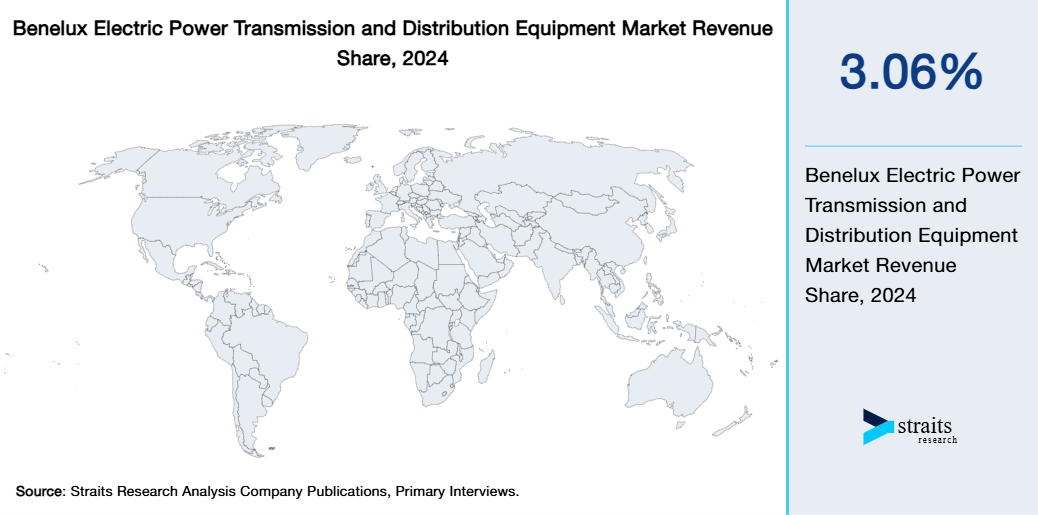Click the Benelux market revenue share chart title

393,44
